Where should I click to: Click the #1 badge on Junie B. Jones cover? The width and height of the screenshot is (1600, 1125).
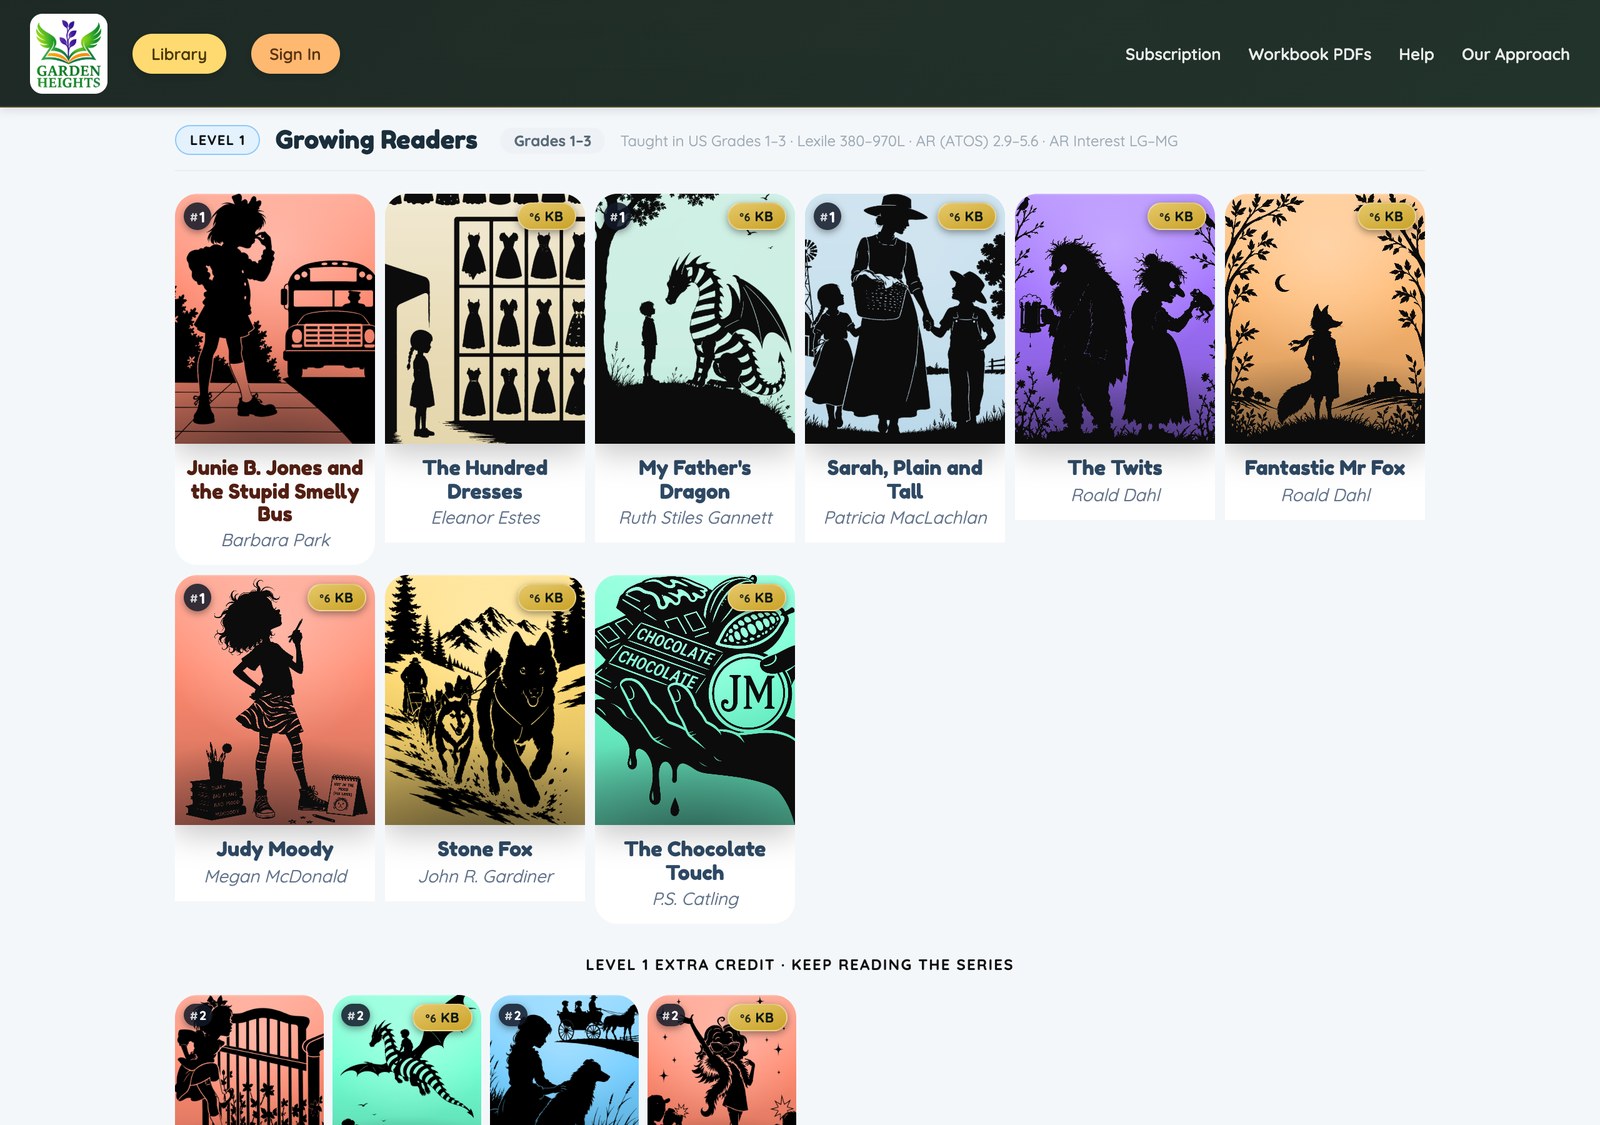[x=198, y=217]
